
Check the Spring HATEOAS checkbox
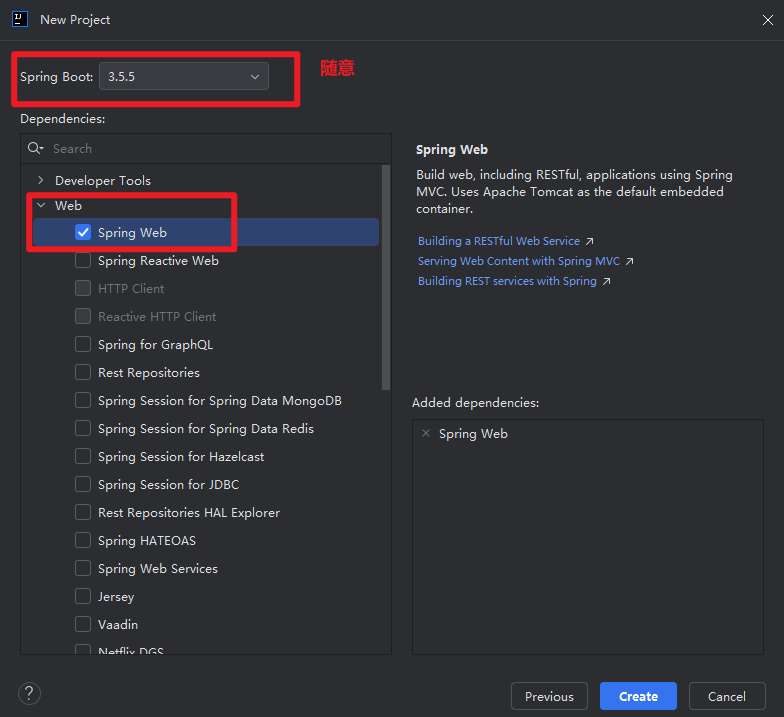pyautogui.click(x=83, y=540)
